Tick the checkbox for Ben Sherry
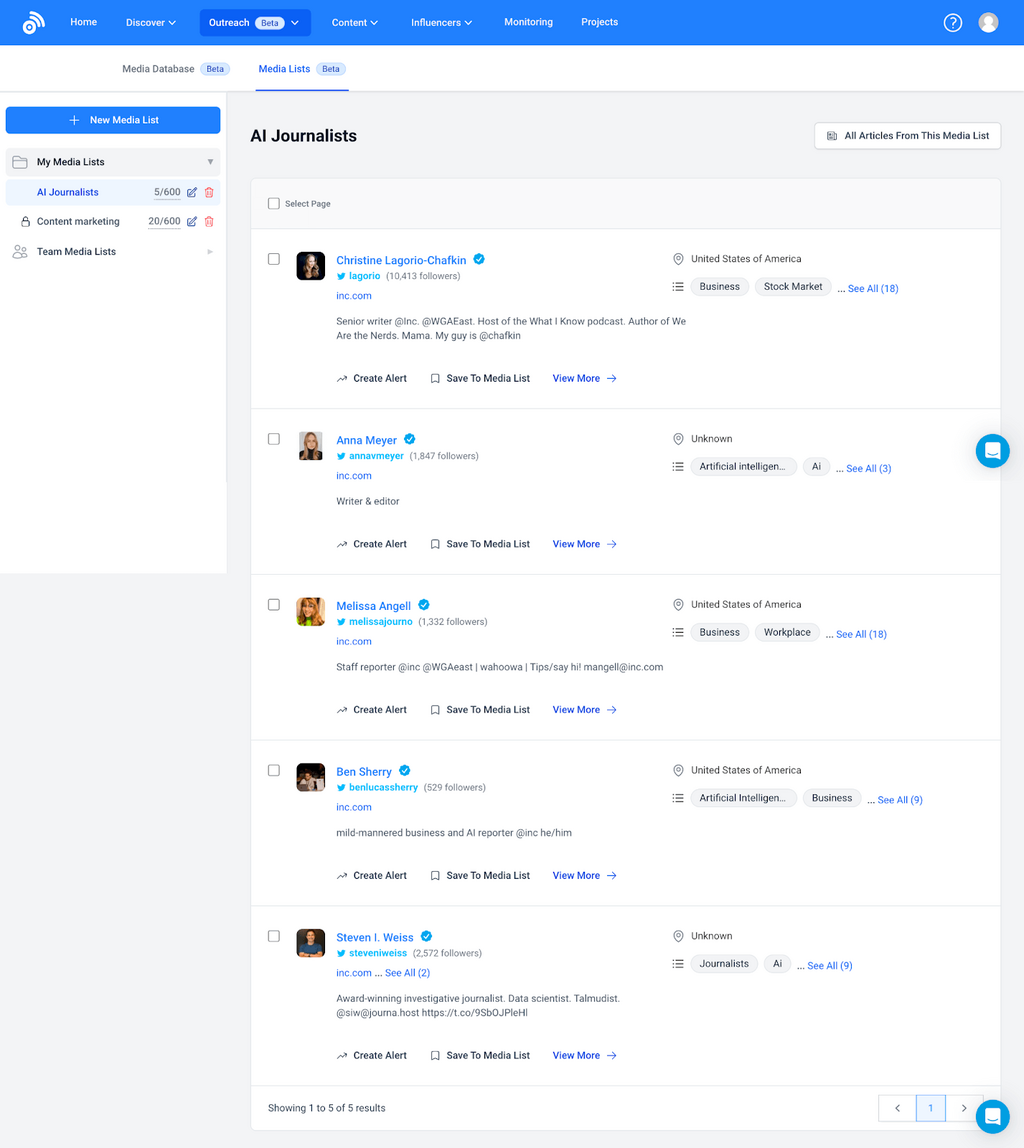1024x1148 pixels. pyautogui.click(x=274, y=771)
